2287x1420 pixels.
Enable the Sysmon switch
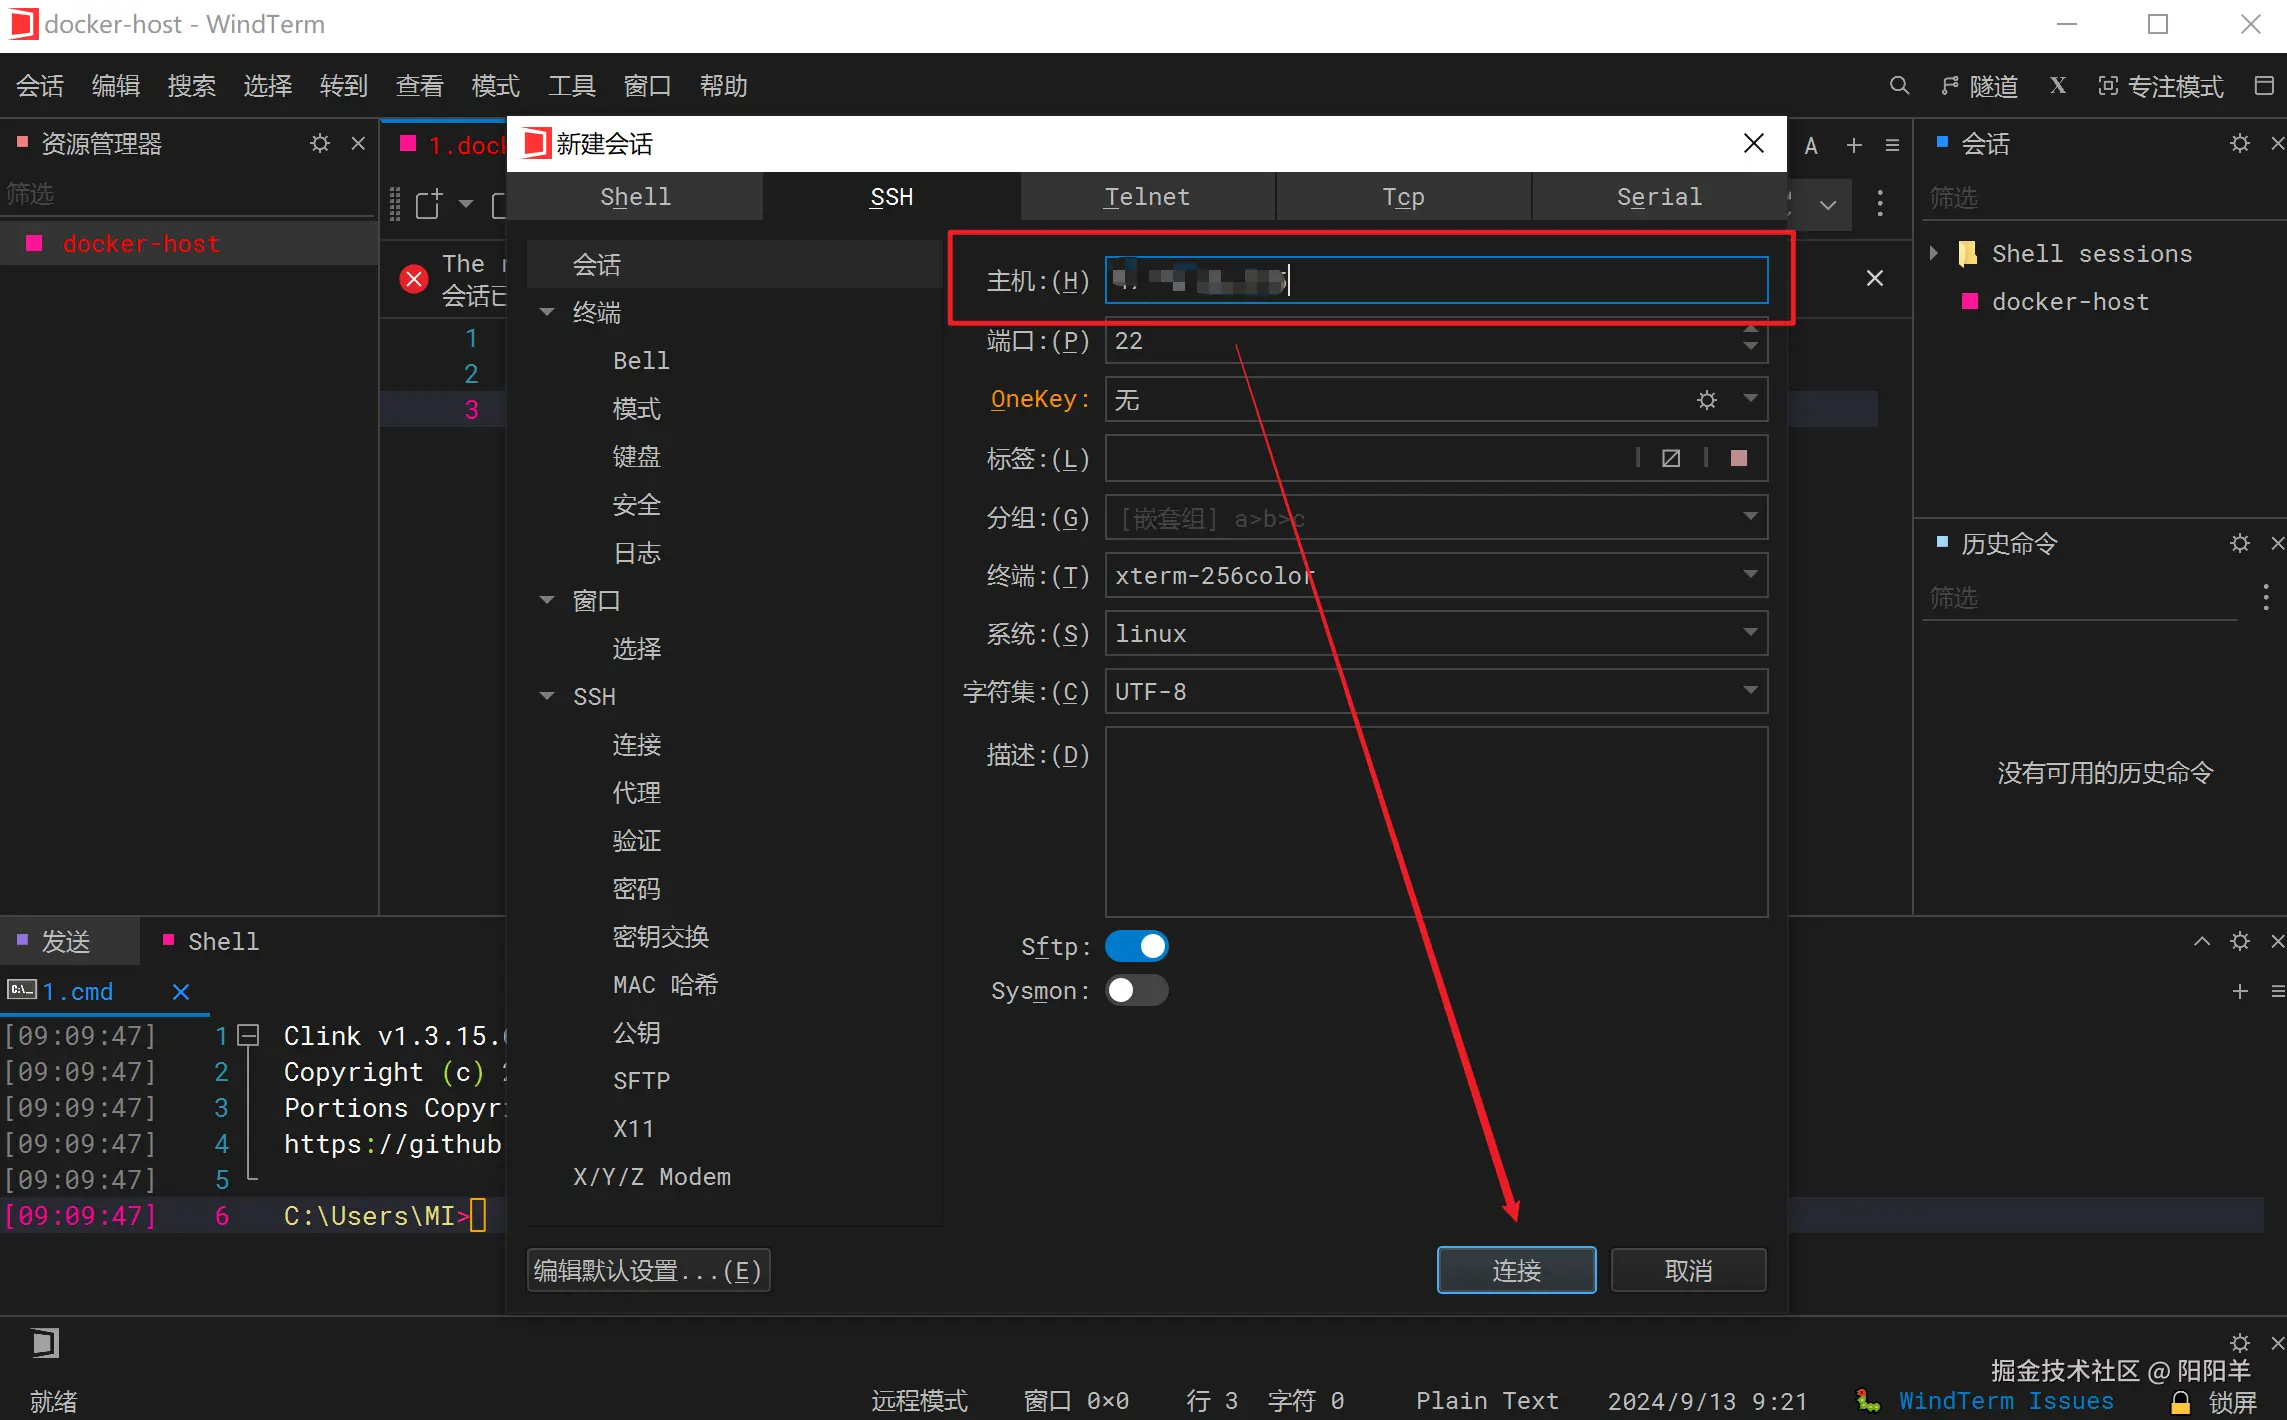pyautogui.click(x=1137, y=990)
